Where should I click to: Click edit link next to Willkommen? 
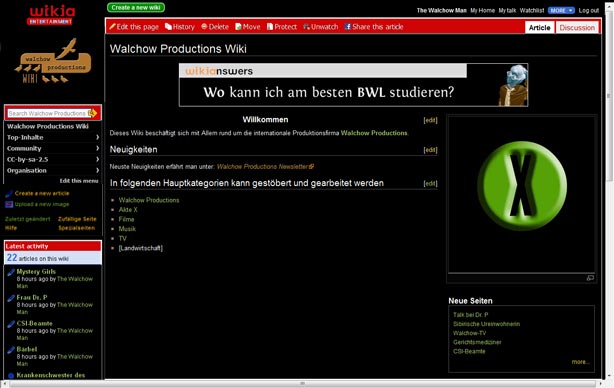tap(430, 120)
